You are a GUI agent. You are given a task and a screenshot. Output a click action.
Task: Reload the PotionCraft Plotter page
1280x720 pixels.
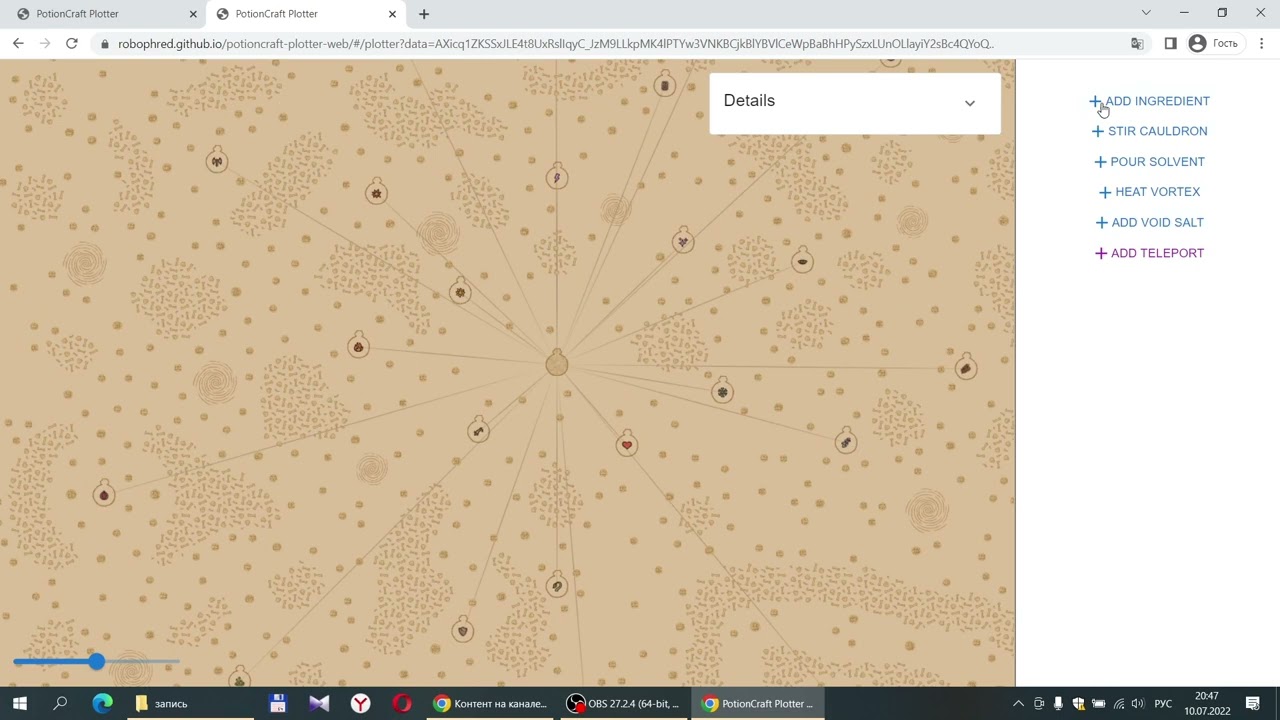(x=72, y=44)
